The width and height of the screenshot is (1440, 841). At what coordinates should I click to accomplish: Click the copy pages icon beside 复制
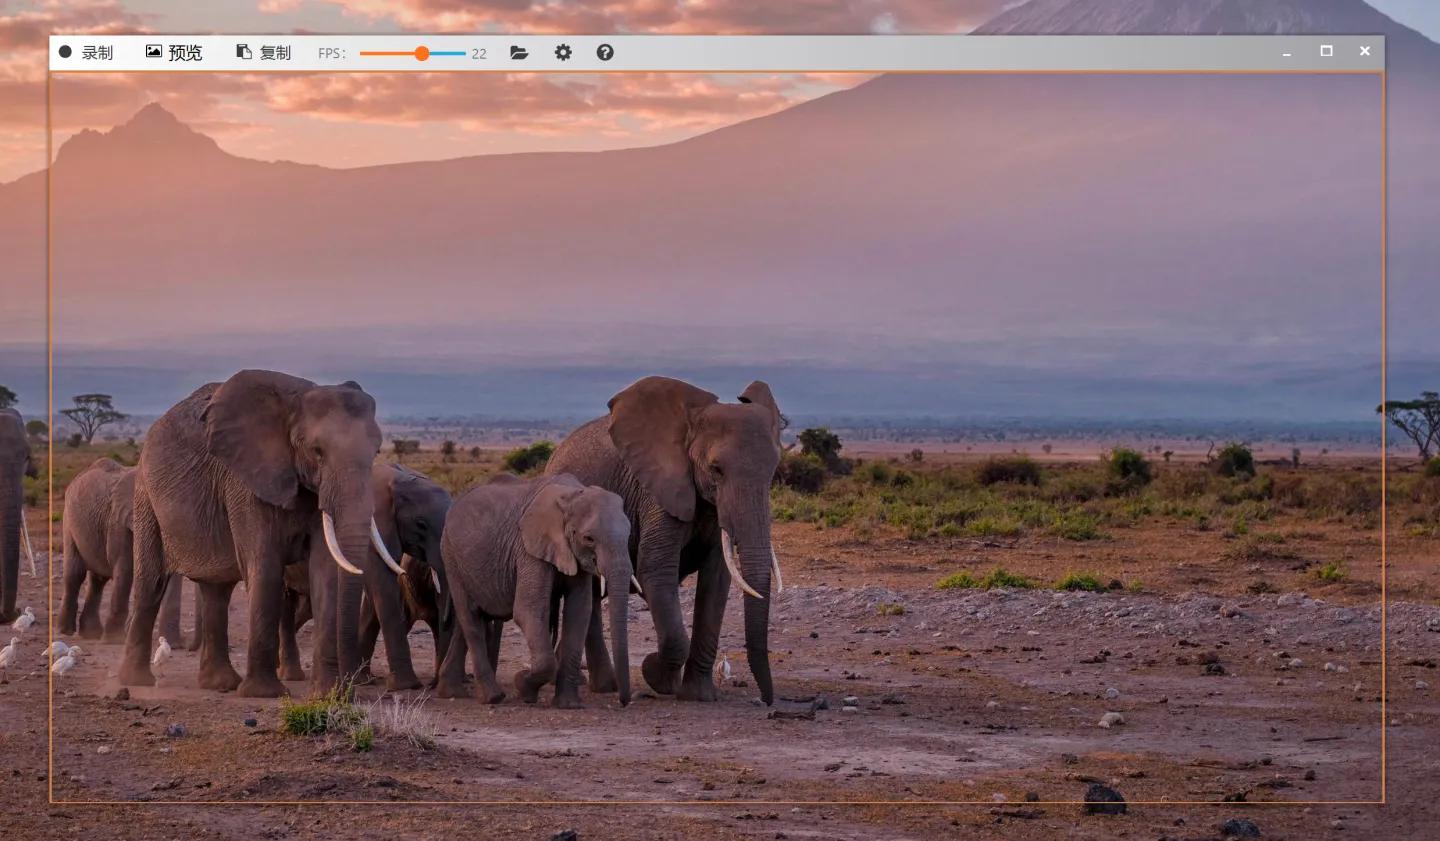point(243,52)
